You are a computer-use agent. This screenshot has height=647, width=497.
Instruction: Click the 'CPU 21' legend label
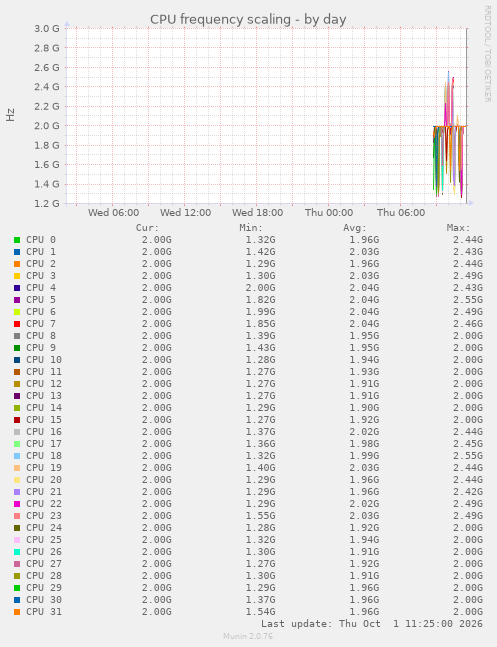[44, 492]
